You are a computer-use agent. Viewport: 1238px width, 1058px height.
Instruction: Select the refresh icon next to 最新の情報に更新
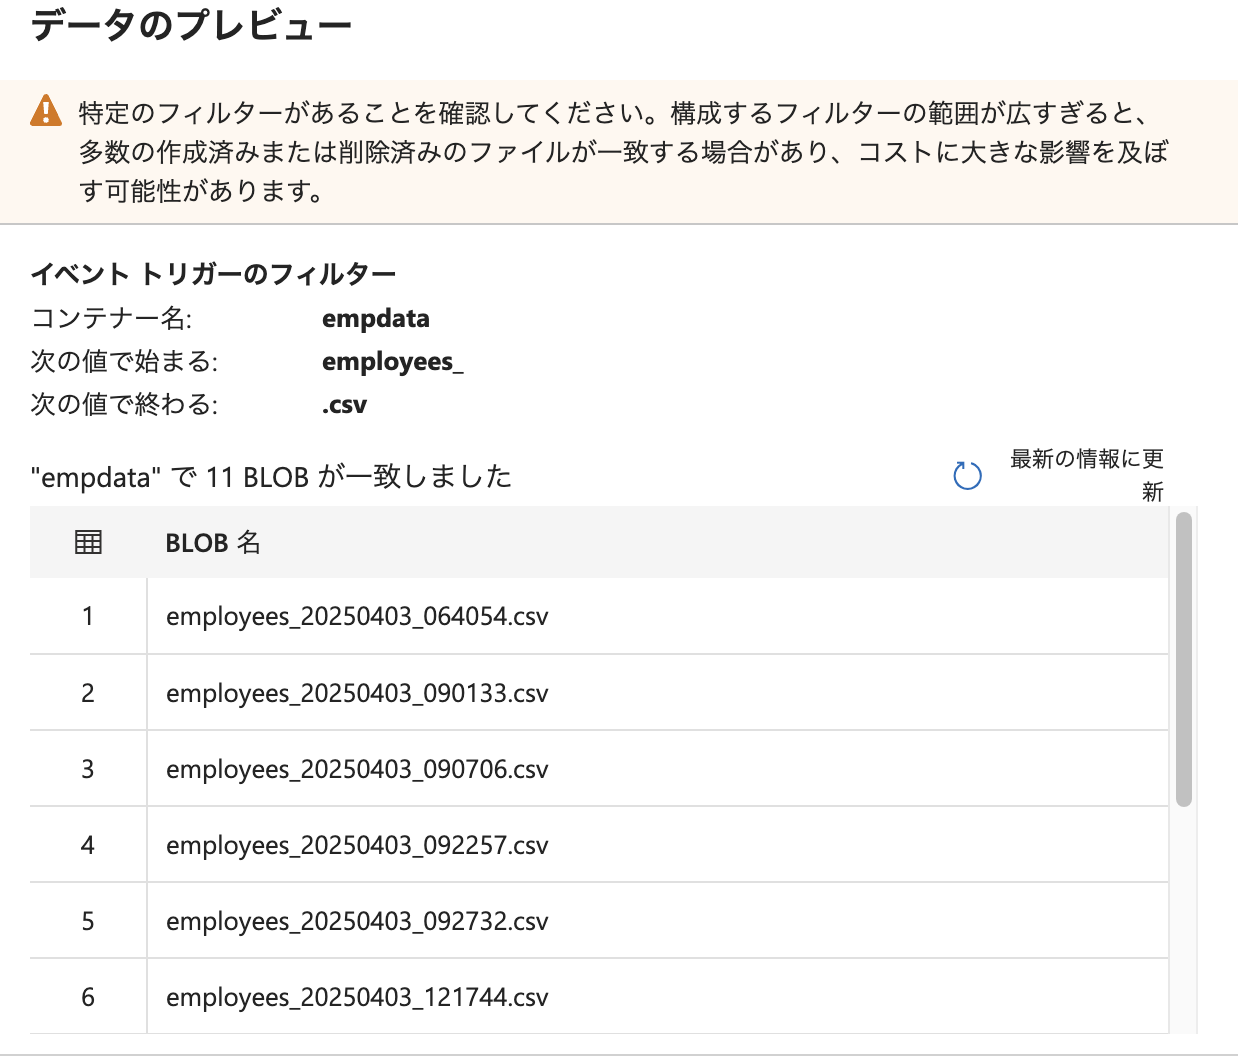[966, 476]
